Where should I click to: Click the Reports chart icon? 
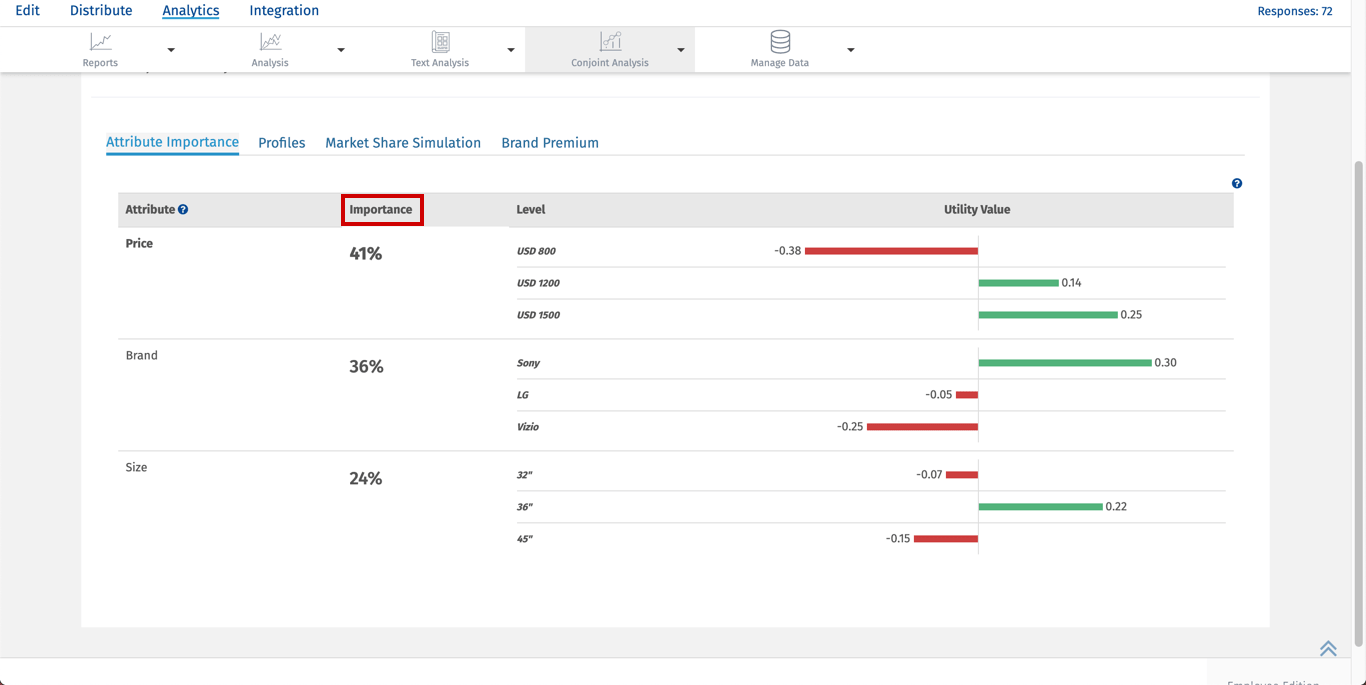click(100, 42)
